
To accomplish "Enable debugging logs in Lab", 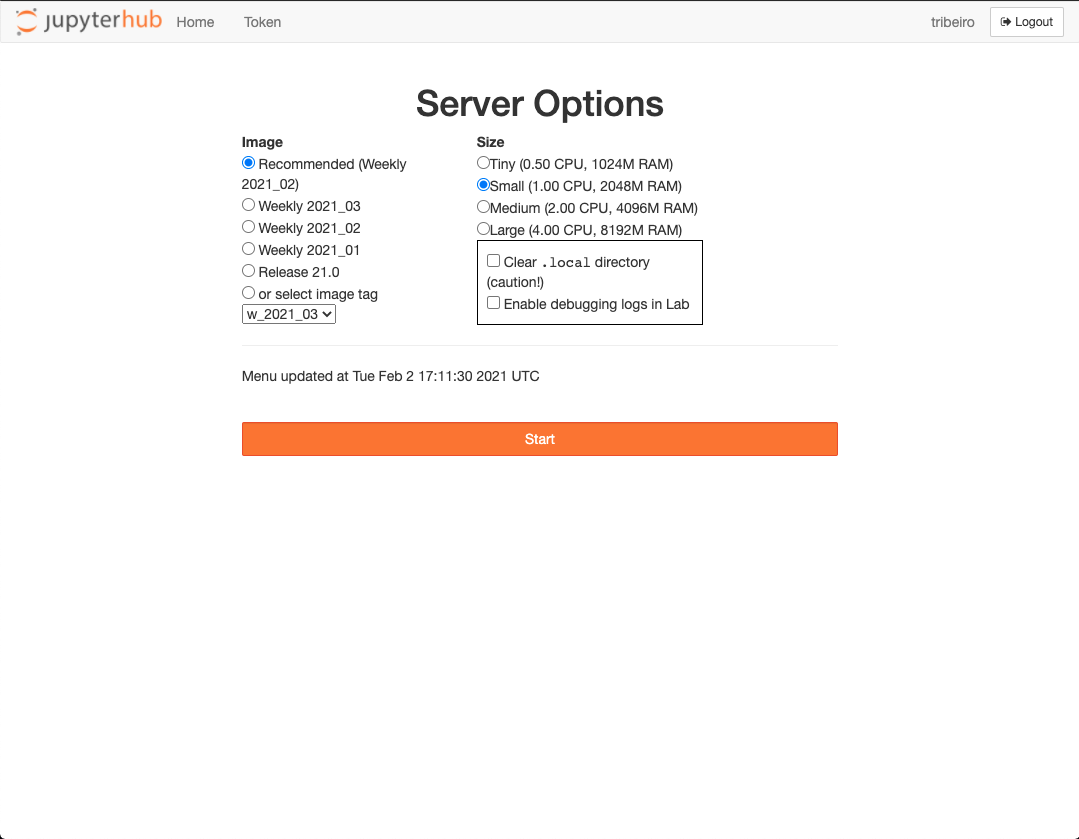I will pyautogui.click(x=493, y=302).
